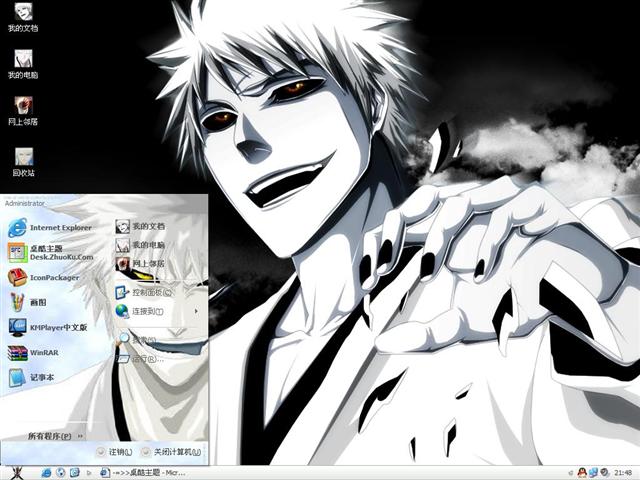Image resolution: width=640 pixels, height=480 pixels.
Task: Select 网上邻居 in Start menu right column
Action: coord(140,264)
